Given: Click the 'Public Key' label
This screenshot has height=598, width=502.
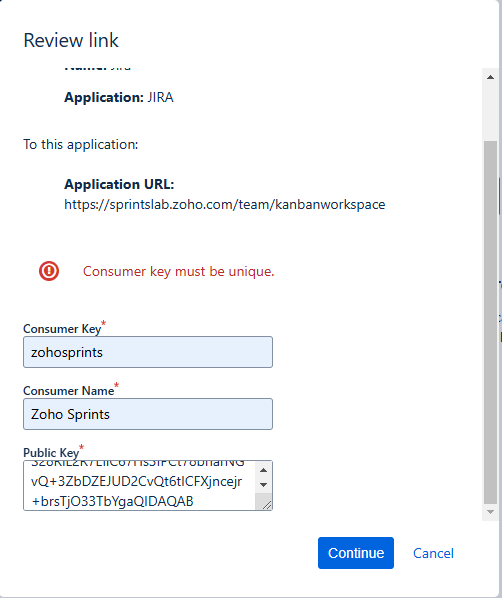Looking at the screenshot, I should pyautogui.click(x=51, y=453).
